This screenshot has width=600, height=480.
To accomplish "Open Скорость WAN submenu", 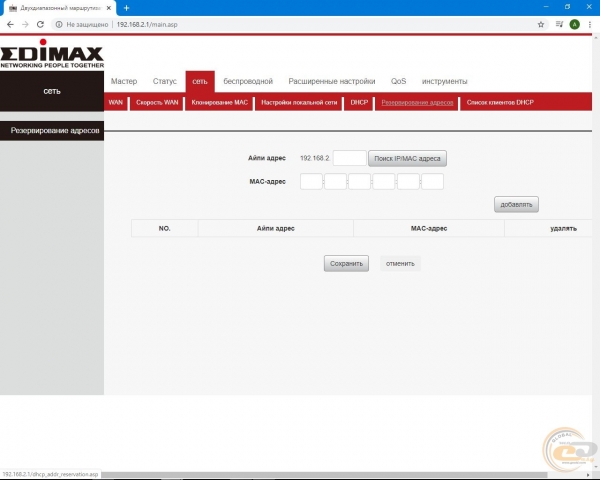I will (157, 102).
